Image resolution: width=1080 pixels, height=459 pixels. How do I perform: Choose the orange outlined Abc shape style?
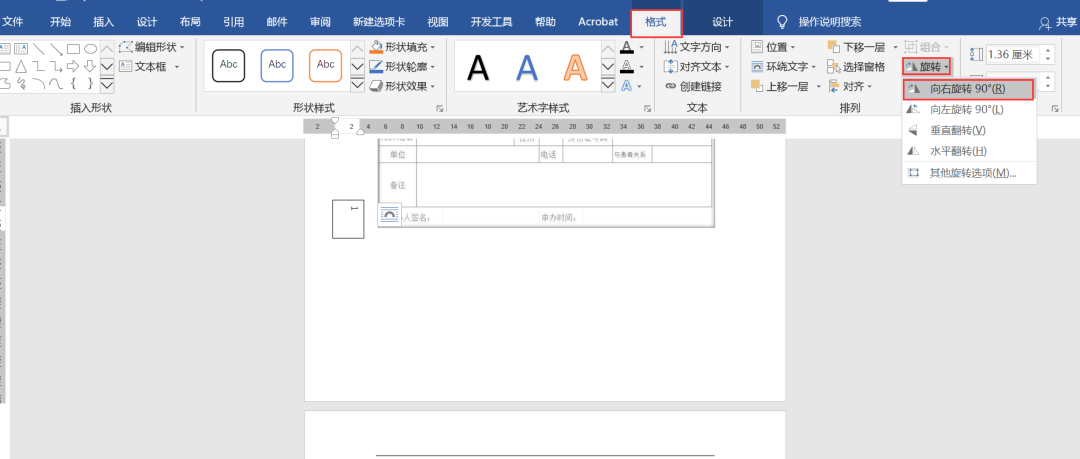[x=325, y=65]
